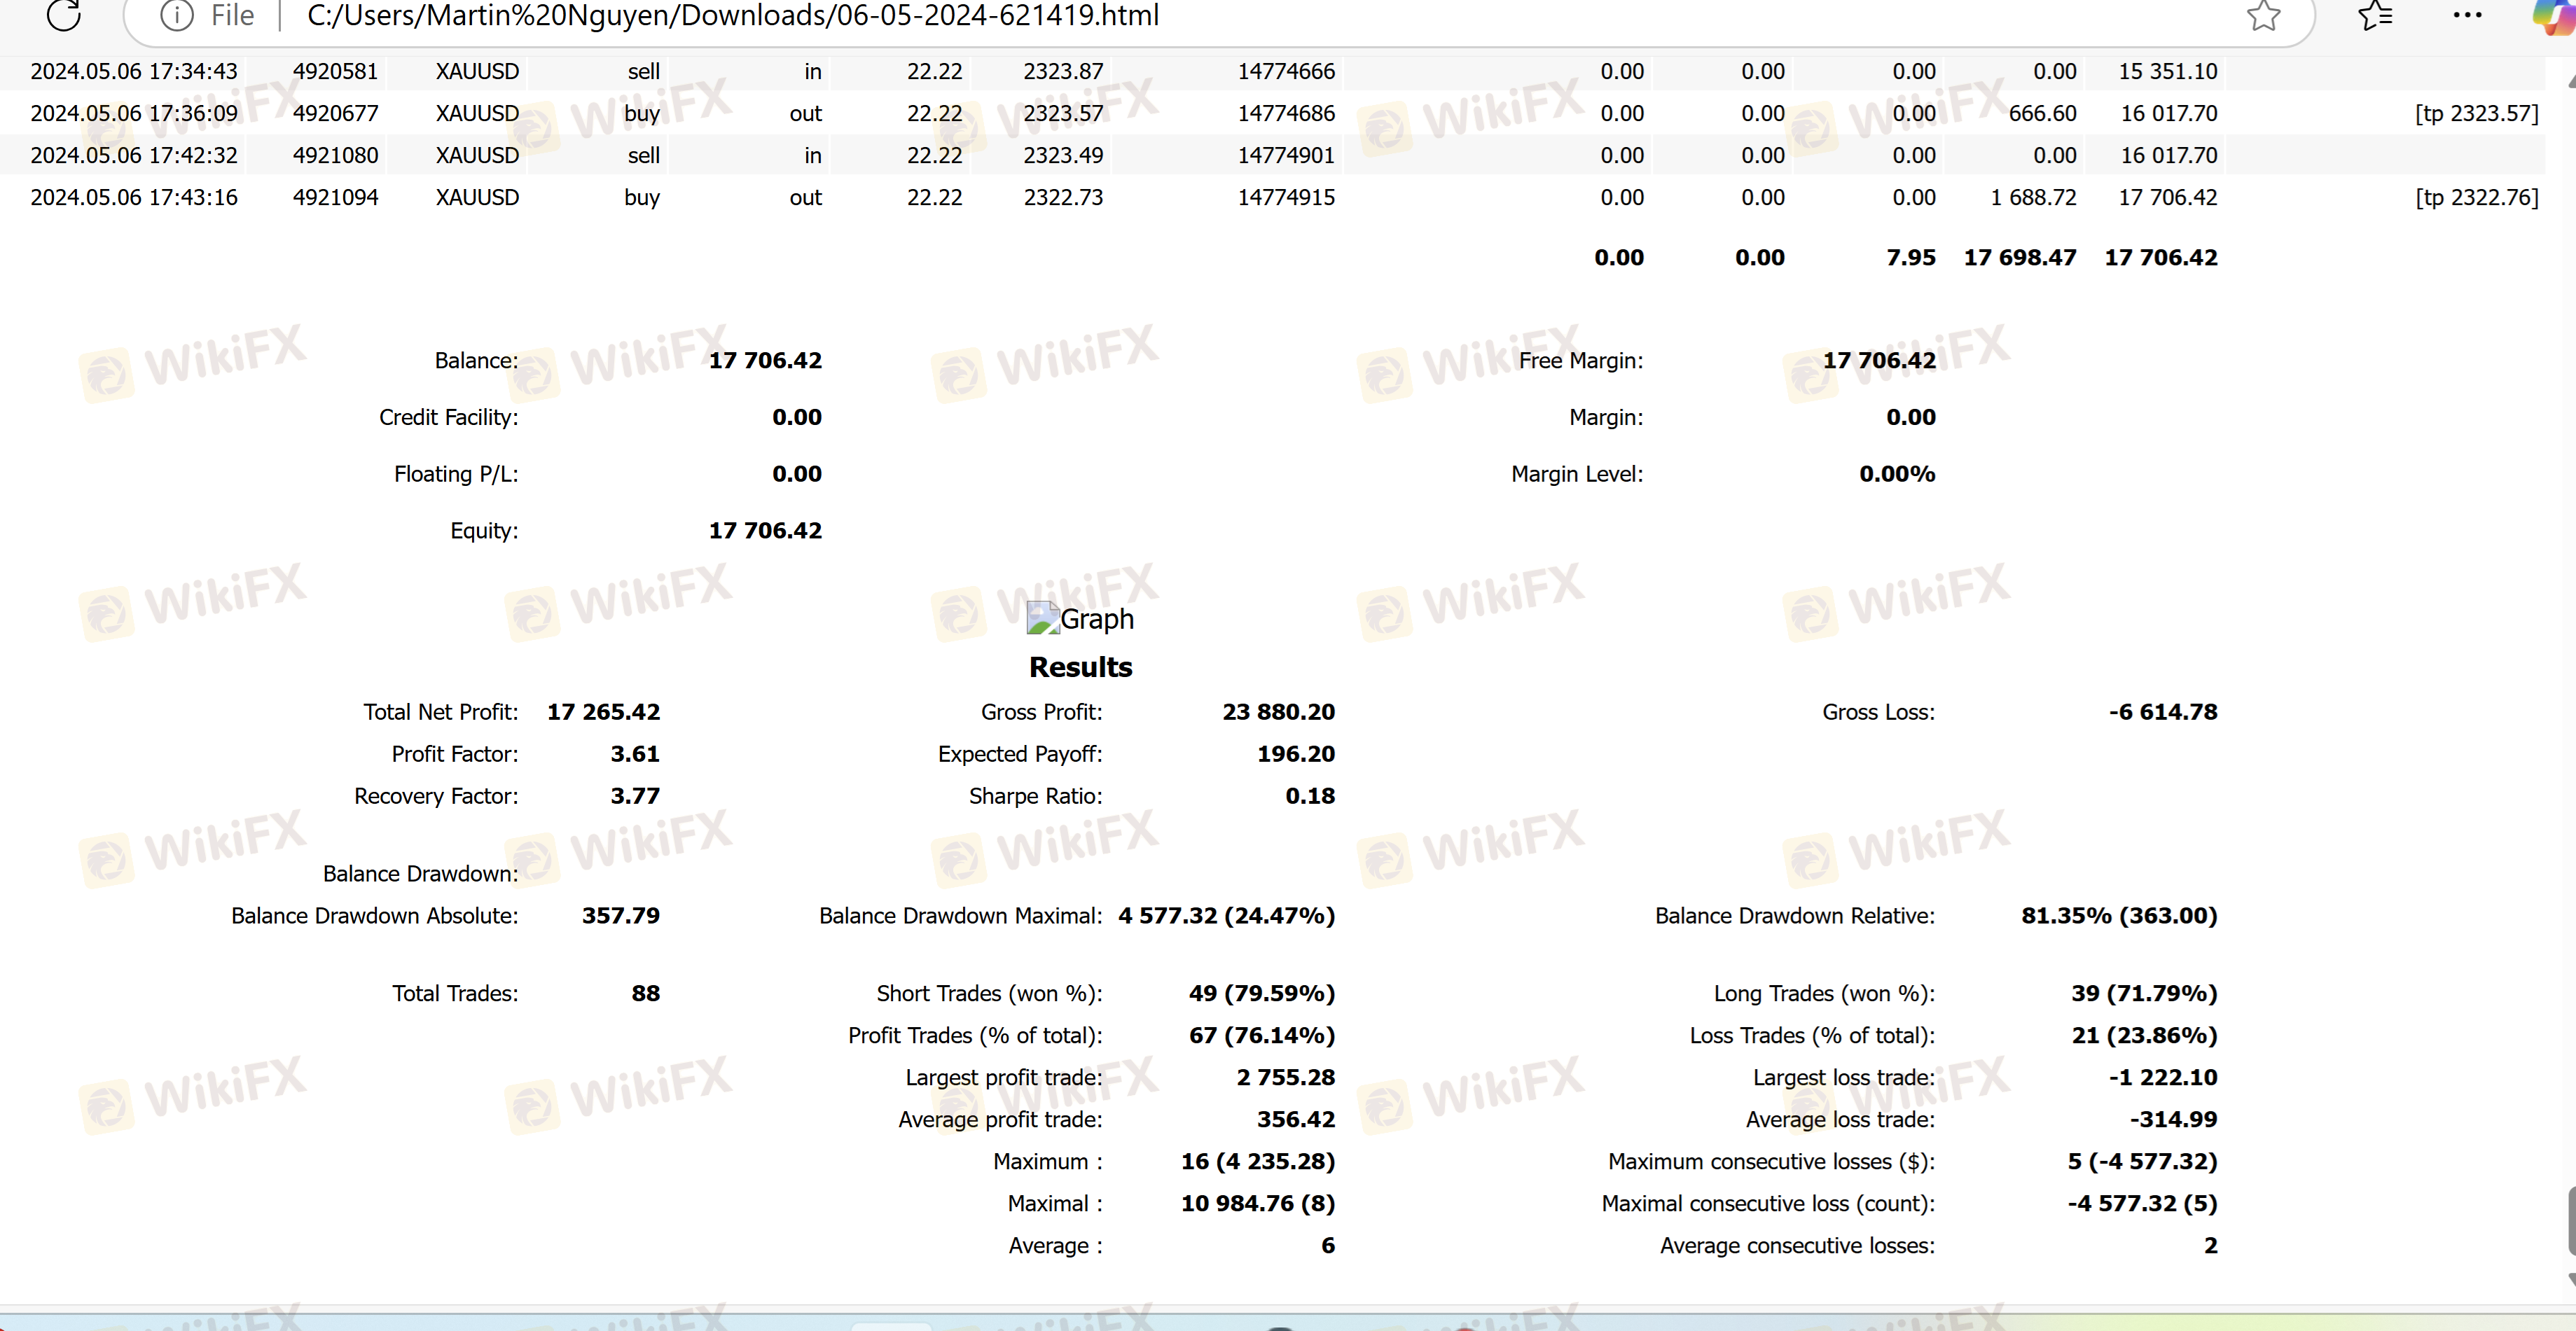Click the Results heading

point(1080,667)
